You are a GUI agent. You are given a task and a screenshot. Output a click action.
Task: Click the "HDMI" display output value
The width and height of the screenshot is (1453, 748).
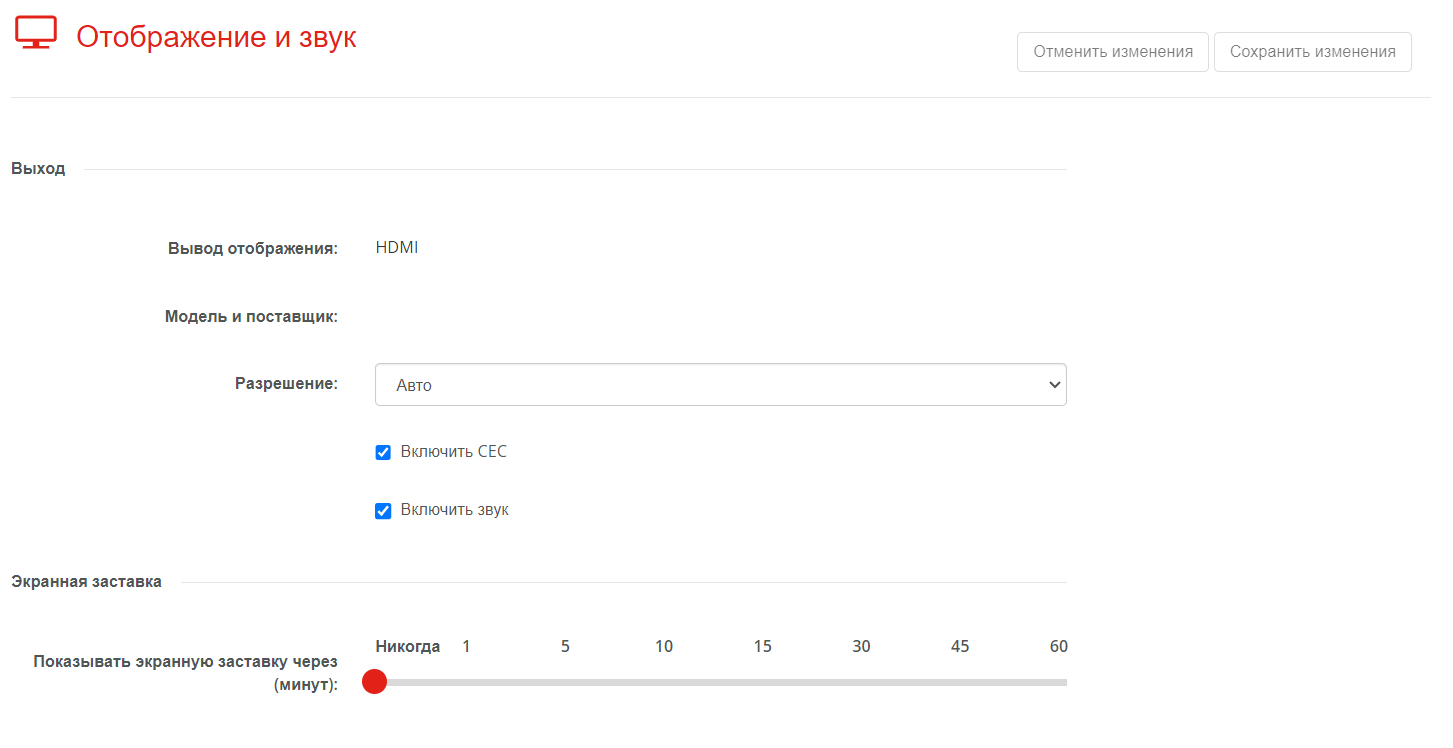[397, 247]
